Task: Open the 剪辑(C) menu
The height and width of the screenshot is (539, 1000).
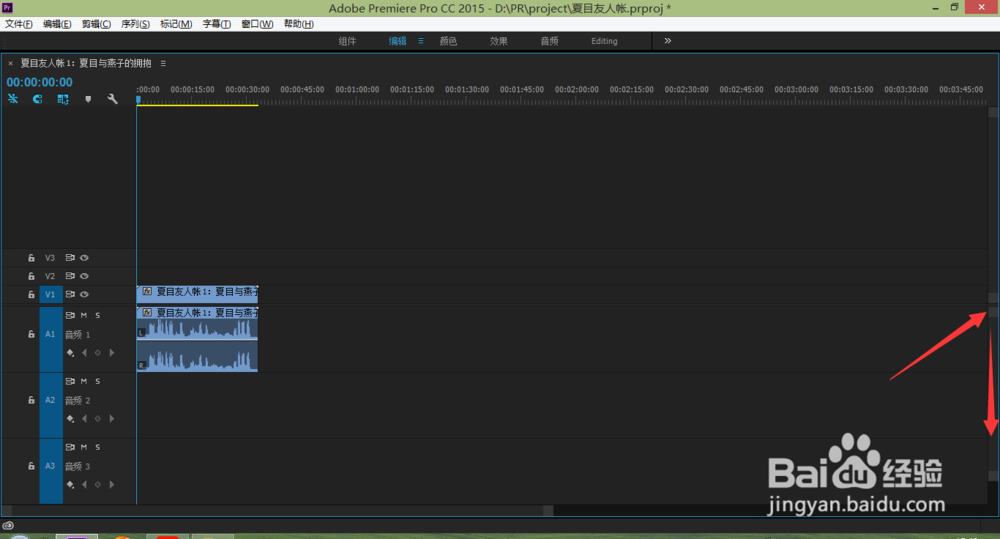Action: pyautogui.click(x=96, y=24)
